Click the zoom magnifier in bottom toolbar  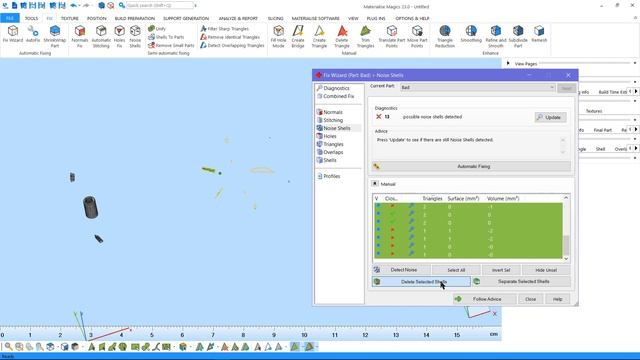[x=9, y=347]
